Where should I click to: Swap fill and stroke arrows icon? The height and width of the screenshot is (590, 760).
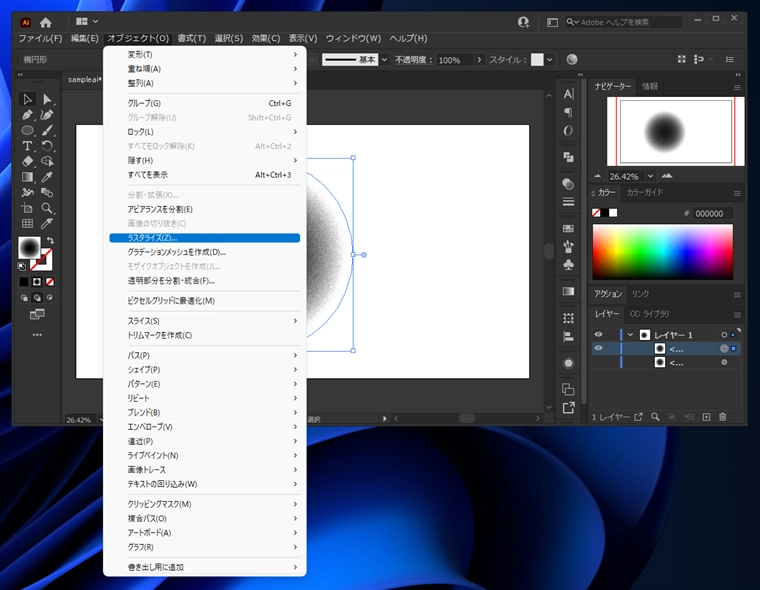tap(50, 240)
